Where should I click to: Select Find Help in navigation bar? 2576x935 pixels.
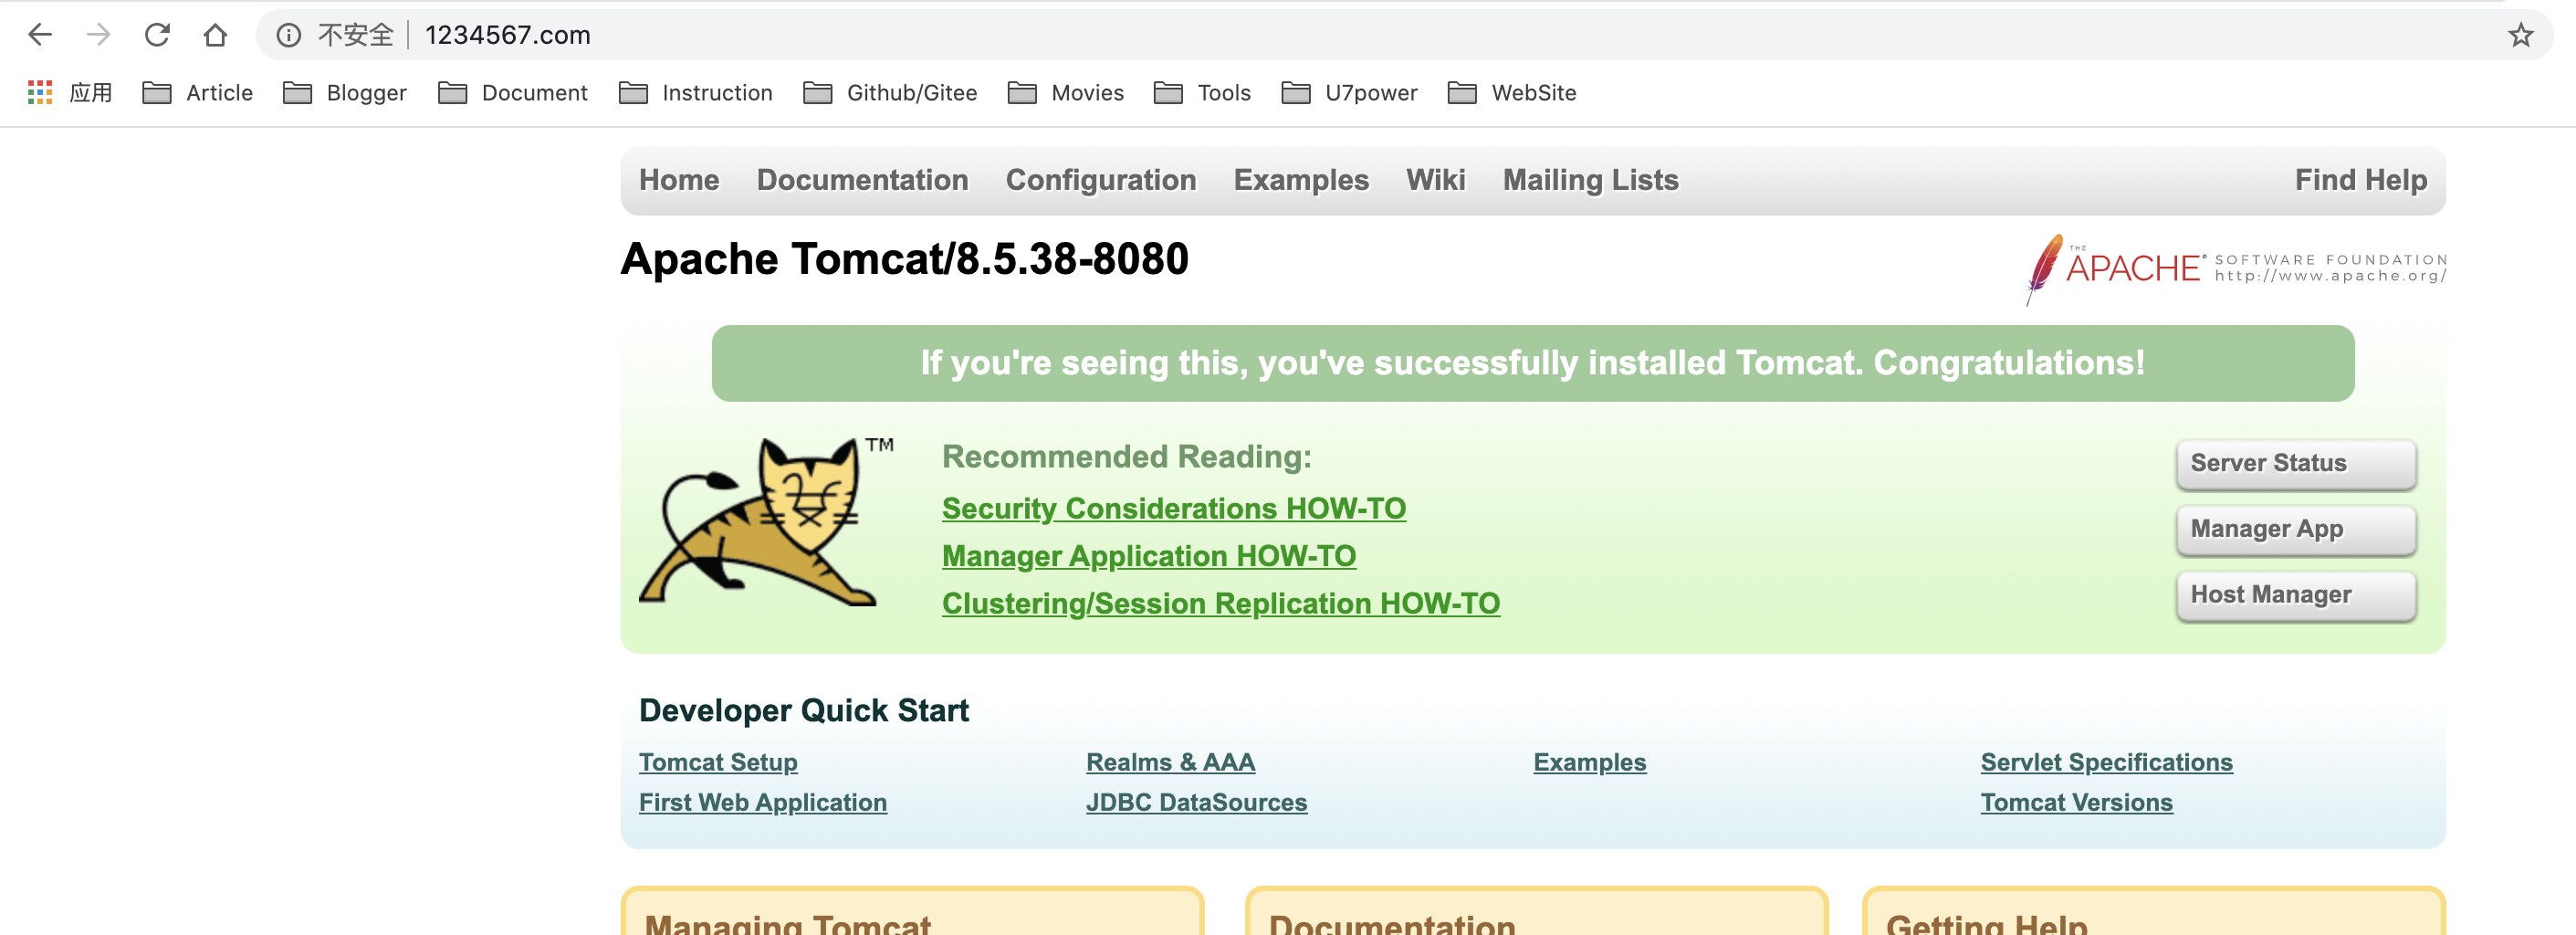tap(2360, 180)
